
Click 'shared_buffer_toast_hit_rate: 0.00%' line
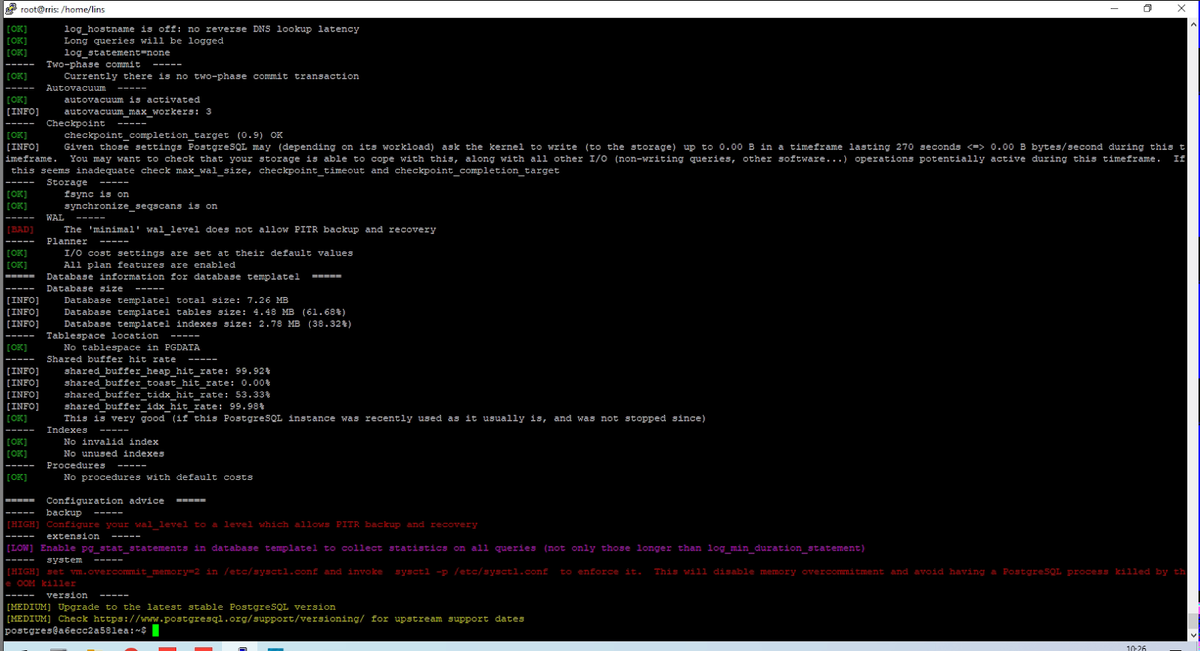tap(167, 383)
